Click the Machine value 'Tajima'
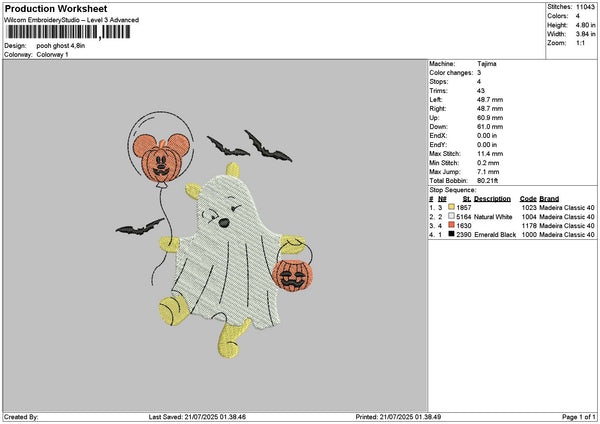This screenshot has height=424, width=600. [x=487, y=64]
